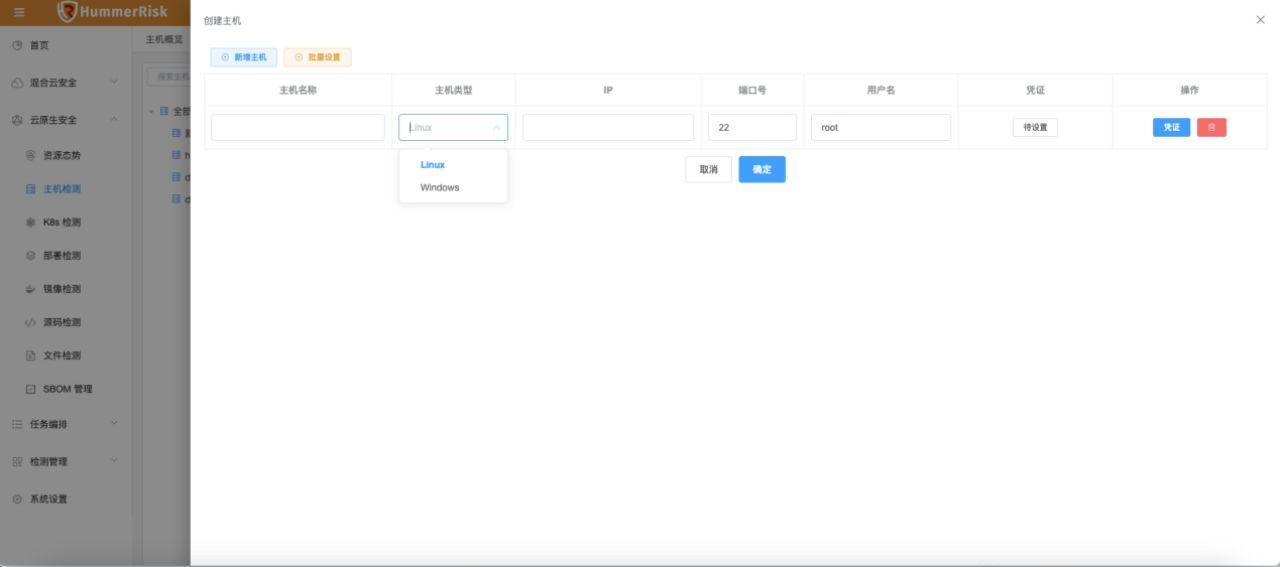Expand the 混合云安全 submenu
This screenshot has height=567, width=1280.
pos(60,83)
